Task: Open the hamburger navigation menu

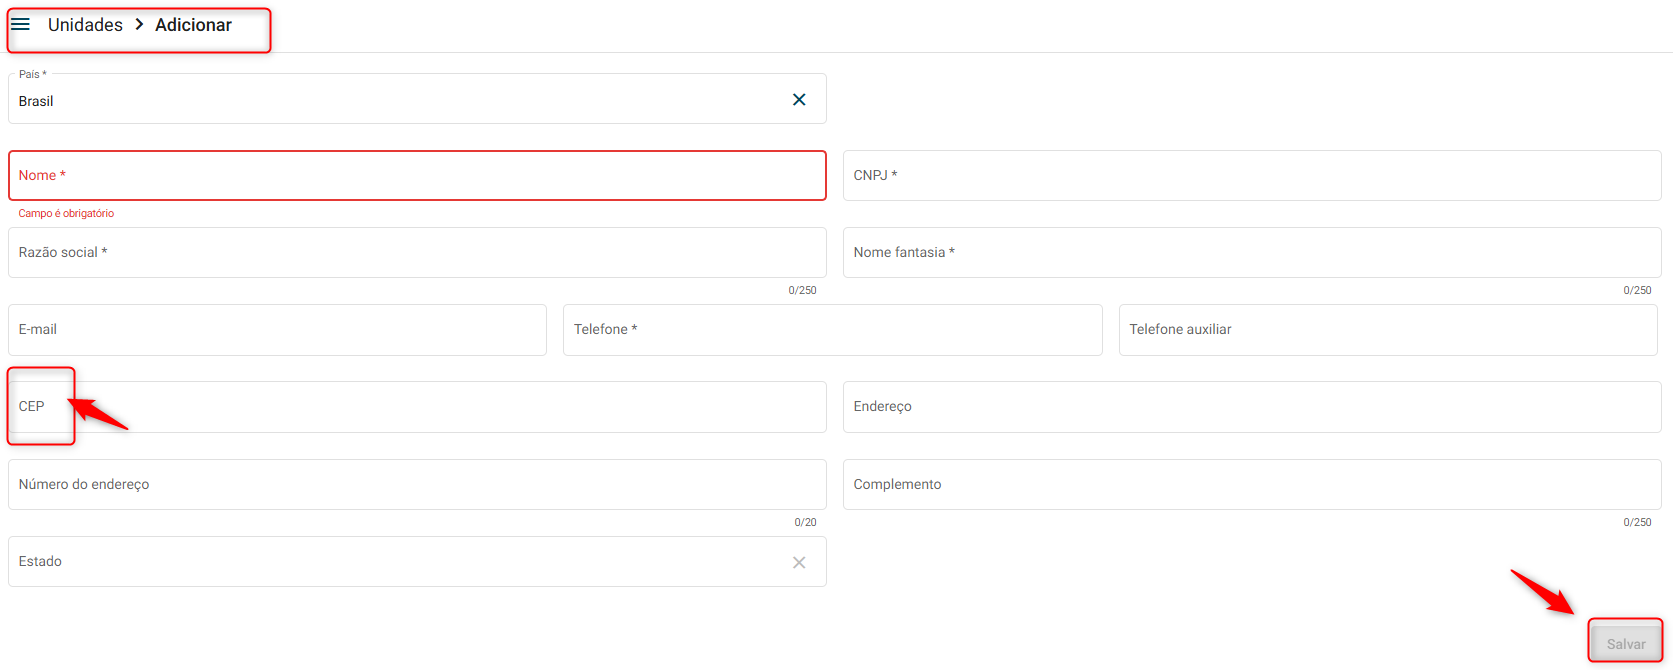Action: tap(20, 25)
